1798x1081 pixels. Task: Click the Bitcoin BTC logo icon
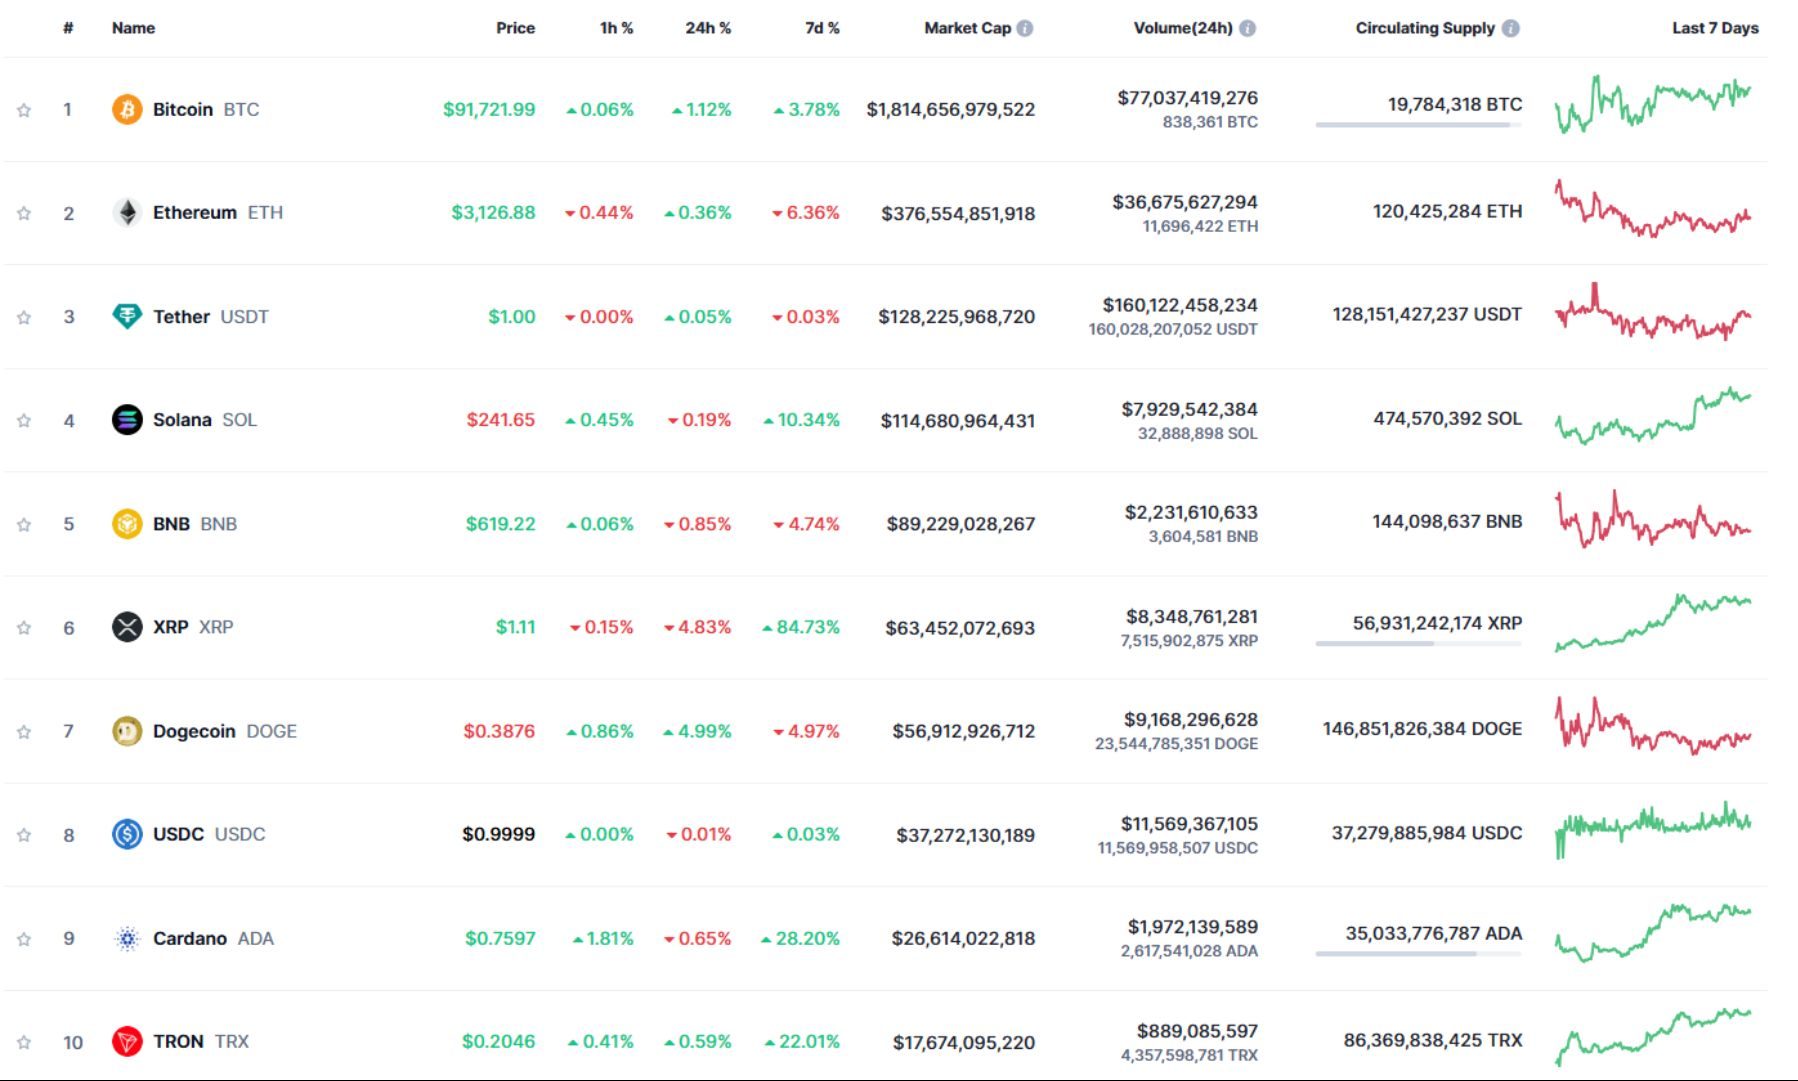coord(126,109)
